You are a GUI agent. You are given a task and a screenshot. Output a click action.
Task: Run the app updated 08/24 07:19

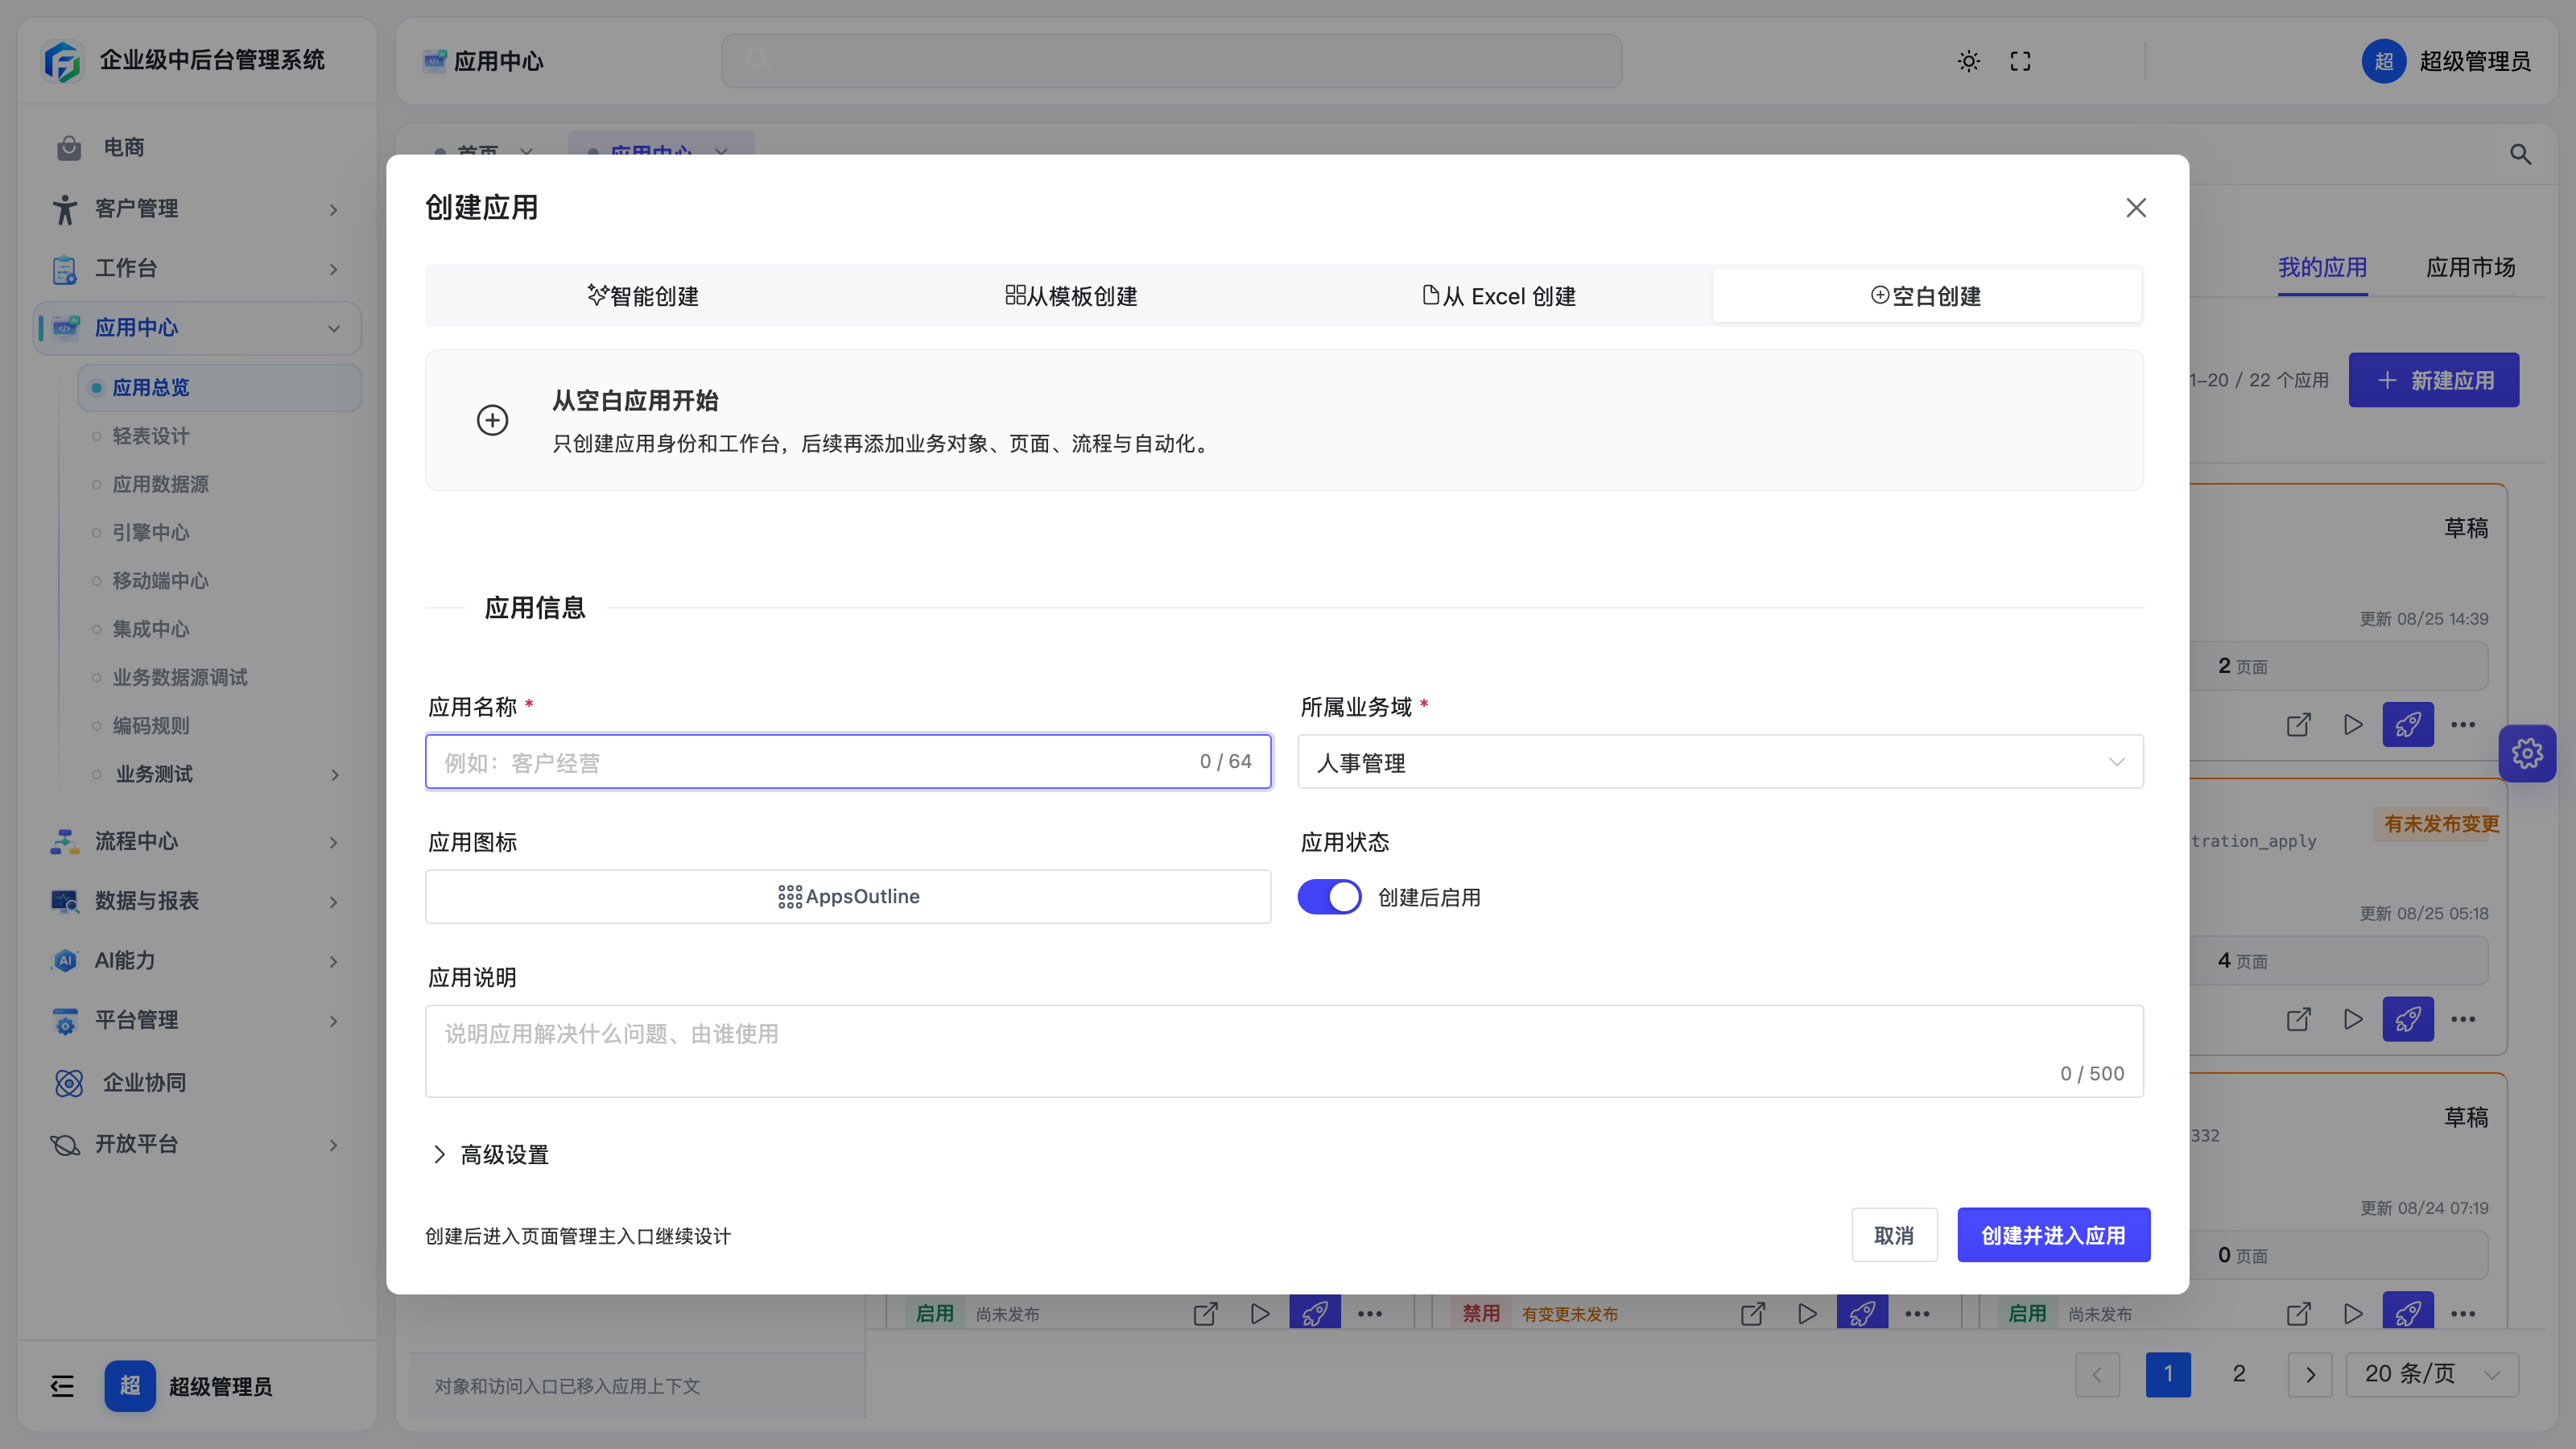coord(2353,1313)
